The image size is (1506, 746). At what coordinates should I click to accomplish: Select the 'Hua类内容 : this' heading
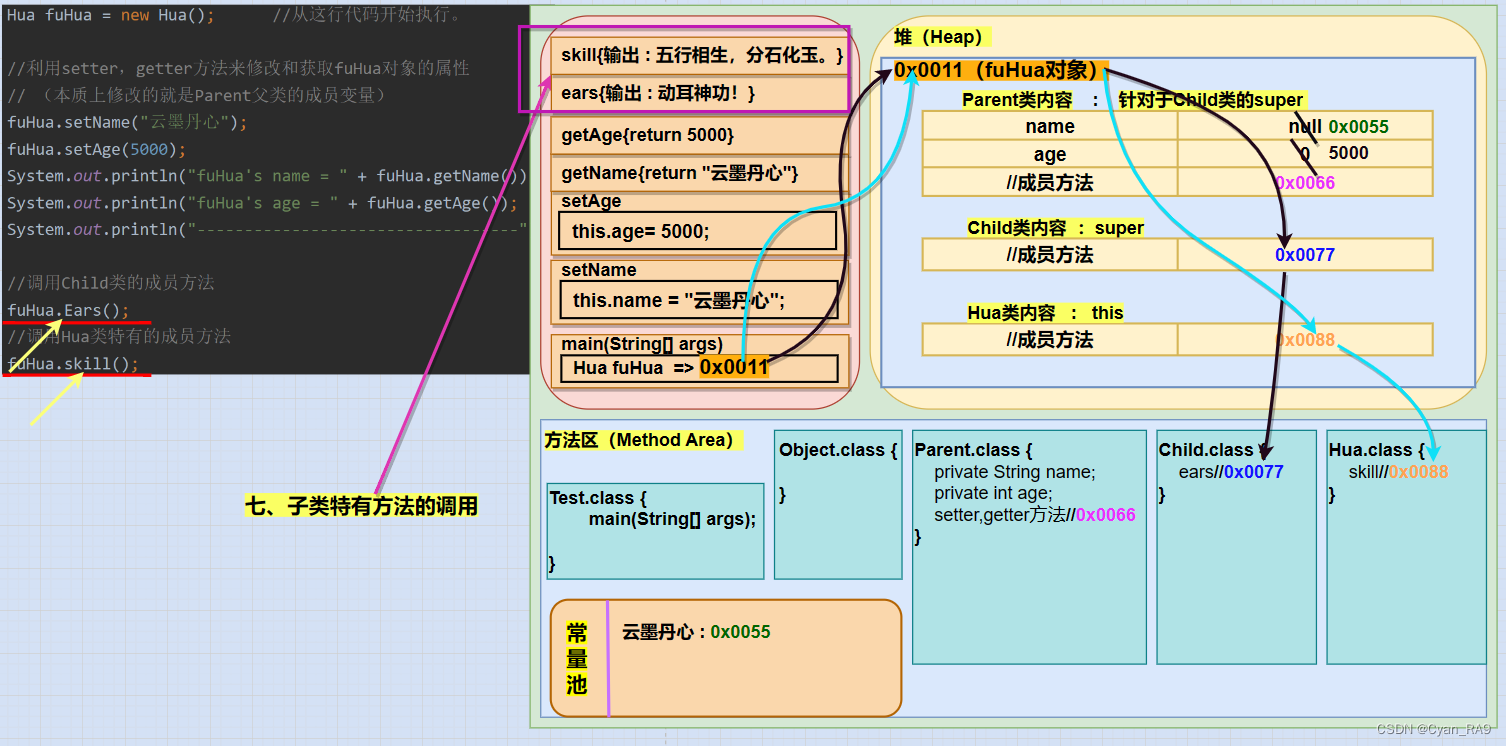[x=1045, y=313]
